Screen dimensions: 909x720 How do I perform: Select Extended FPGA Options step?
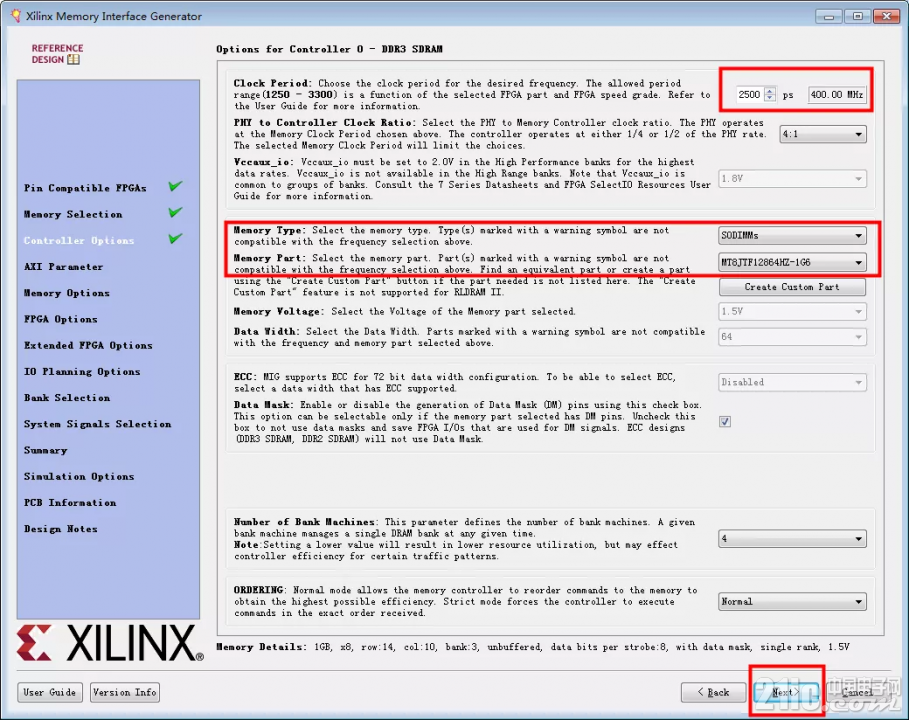point(88,346)
